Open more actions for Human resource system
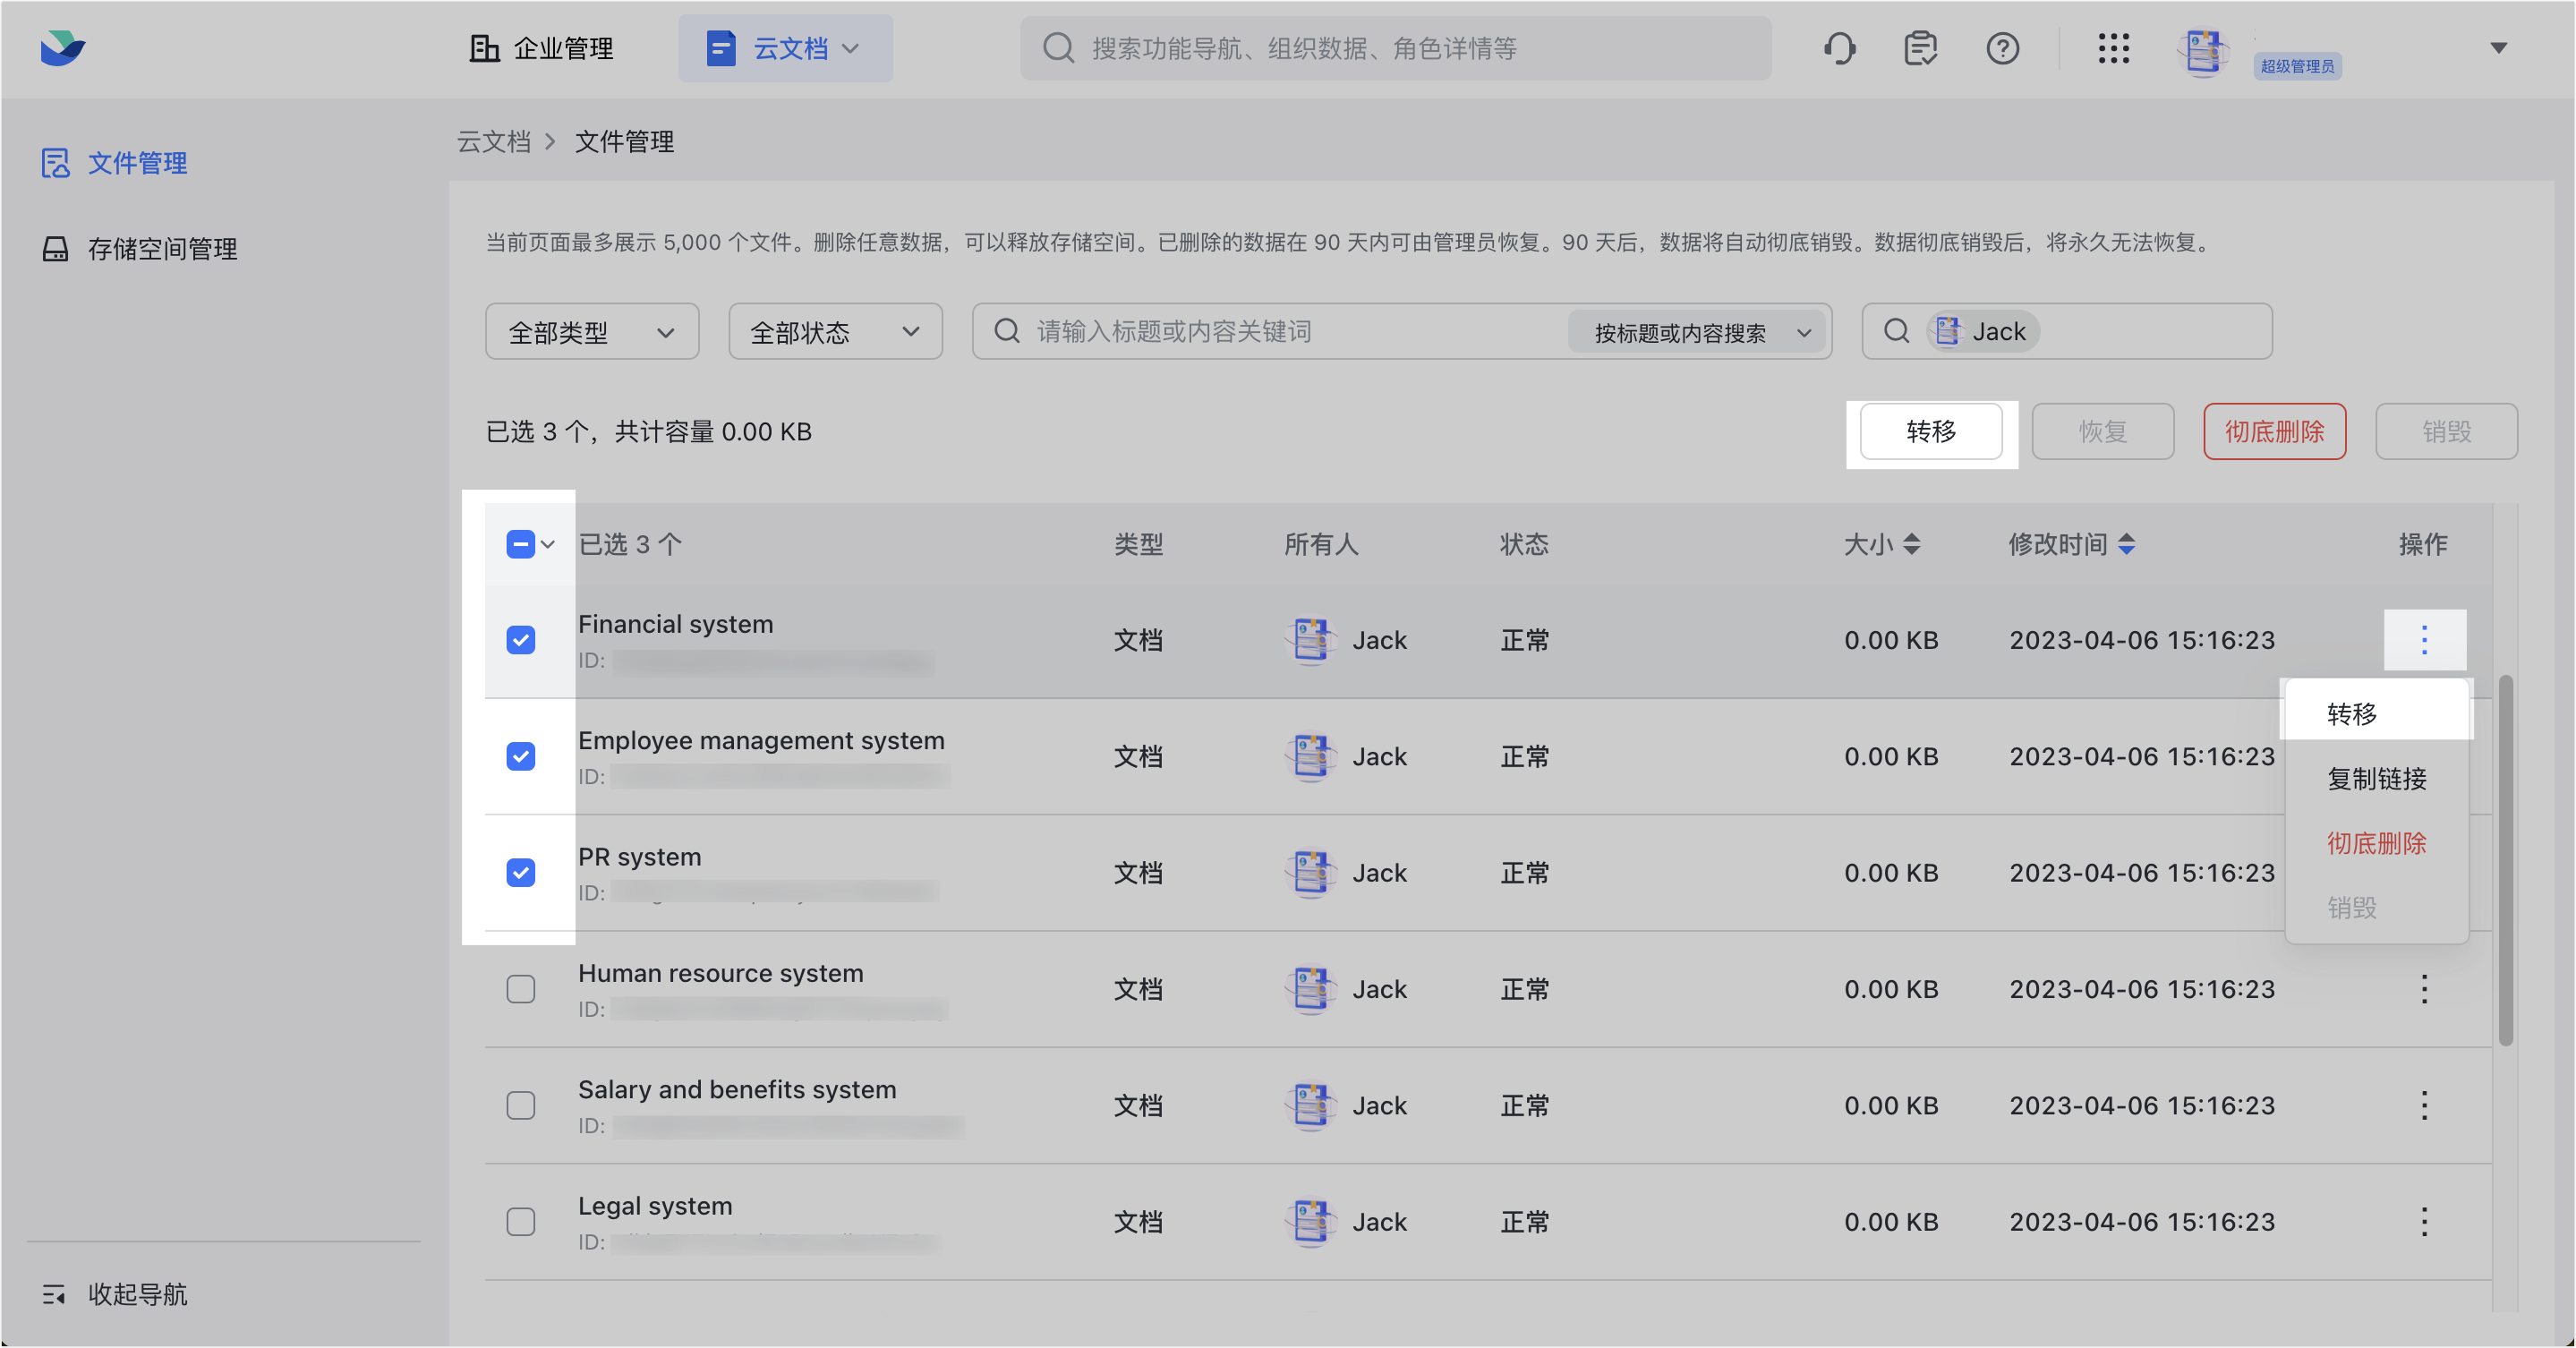The height and width of the screenshot is (1348, 2576). pos(2424,989)
